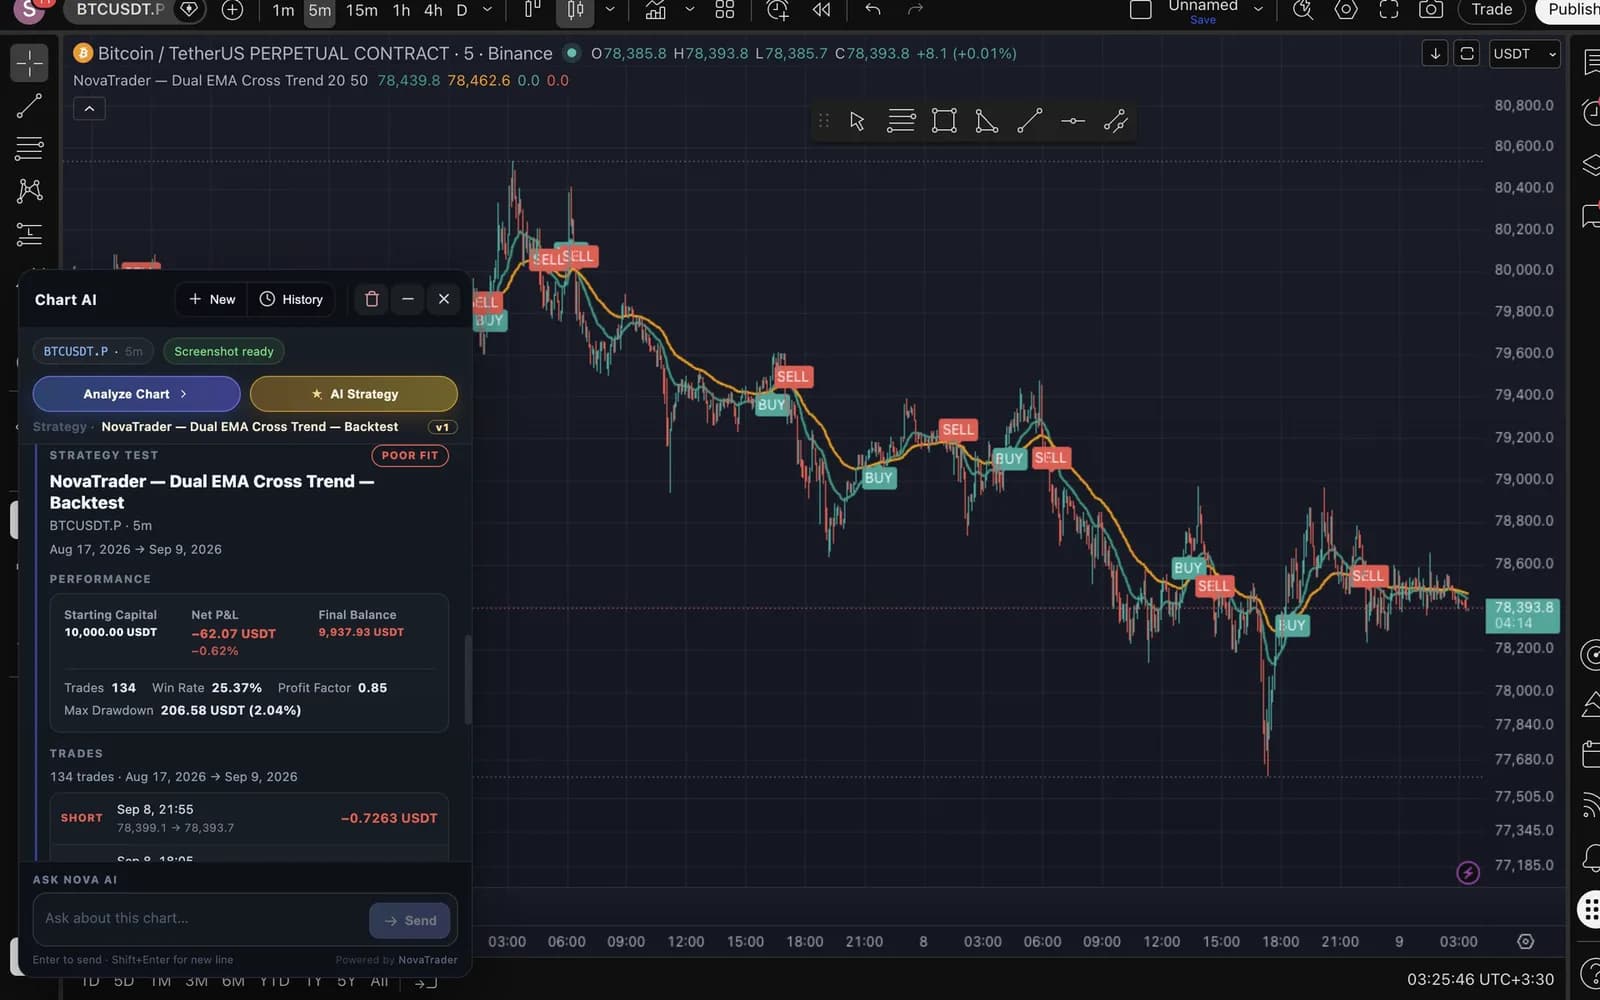Click the Chart AI panel scrollbar
The width and height of the screenshot is (1600, 1000).
click(467, 680)
